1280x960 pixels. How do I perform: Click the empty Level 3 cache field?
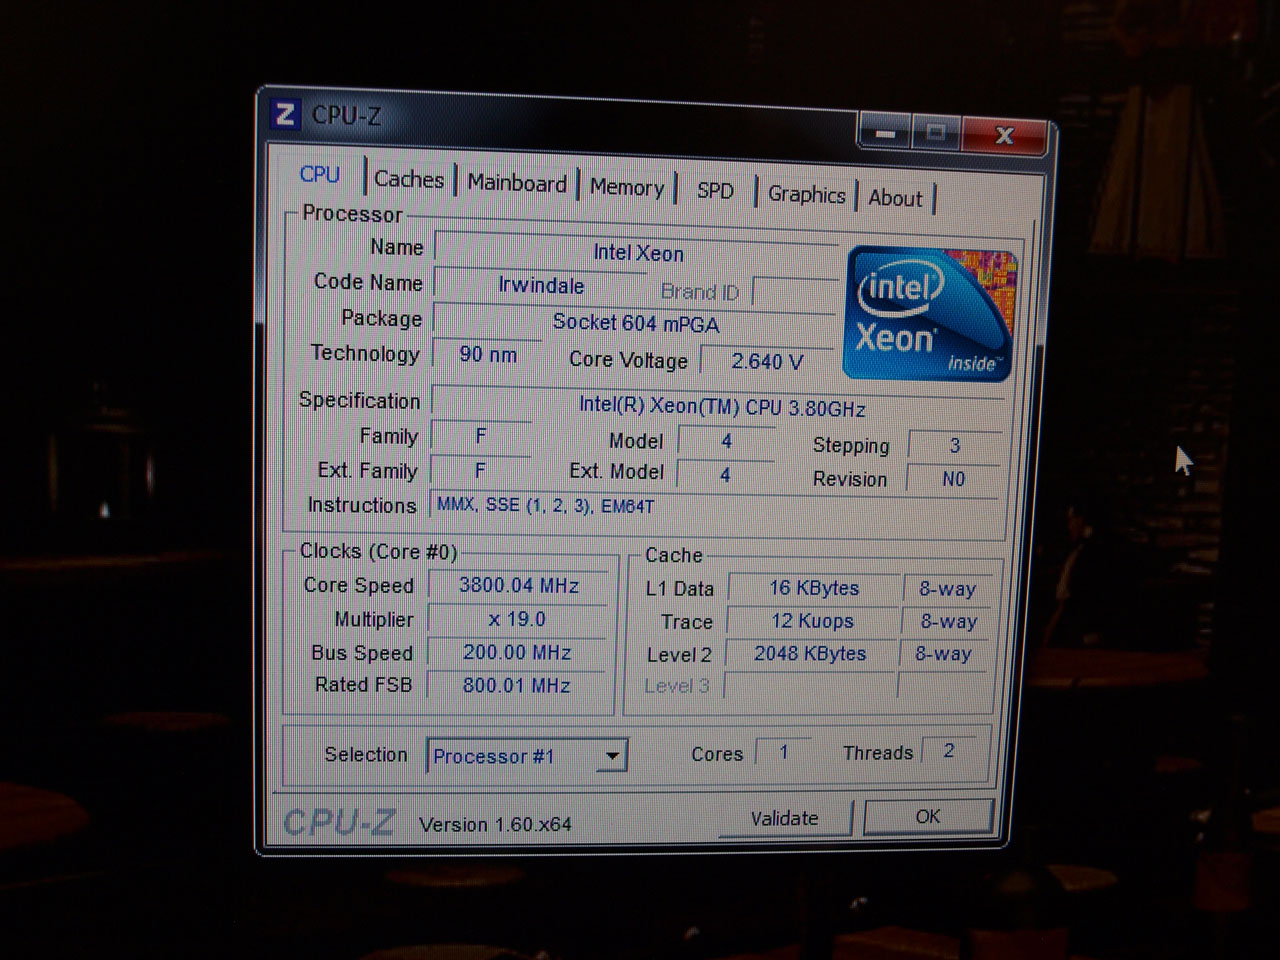click(810, 686)
